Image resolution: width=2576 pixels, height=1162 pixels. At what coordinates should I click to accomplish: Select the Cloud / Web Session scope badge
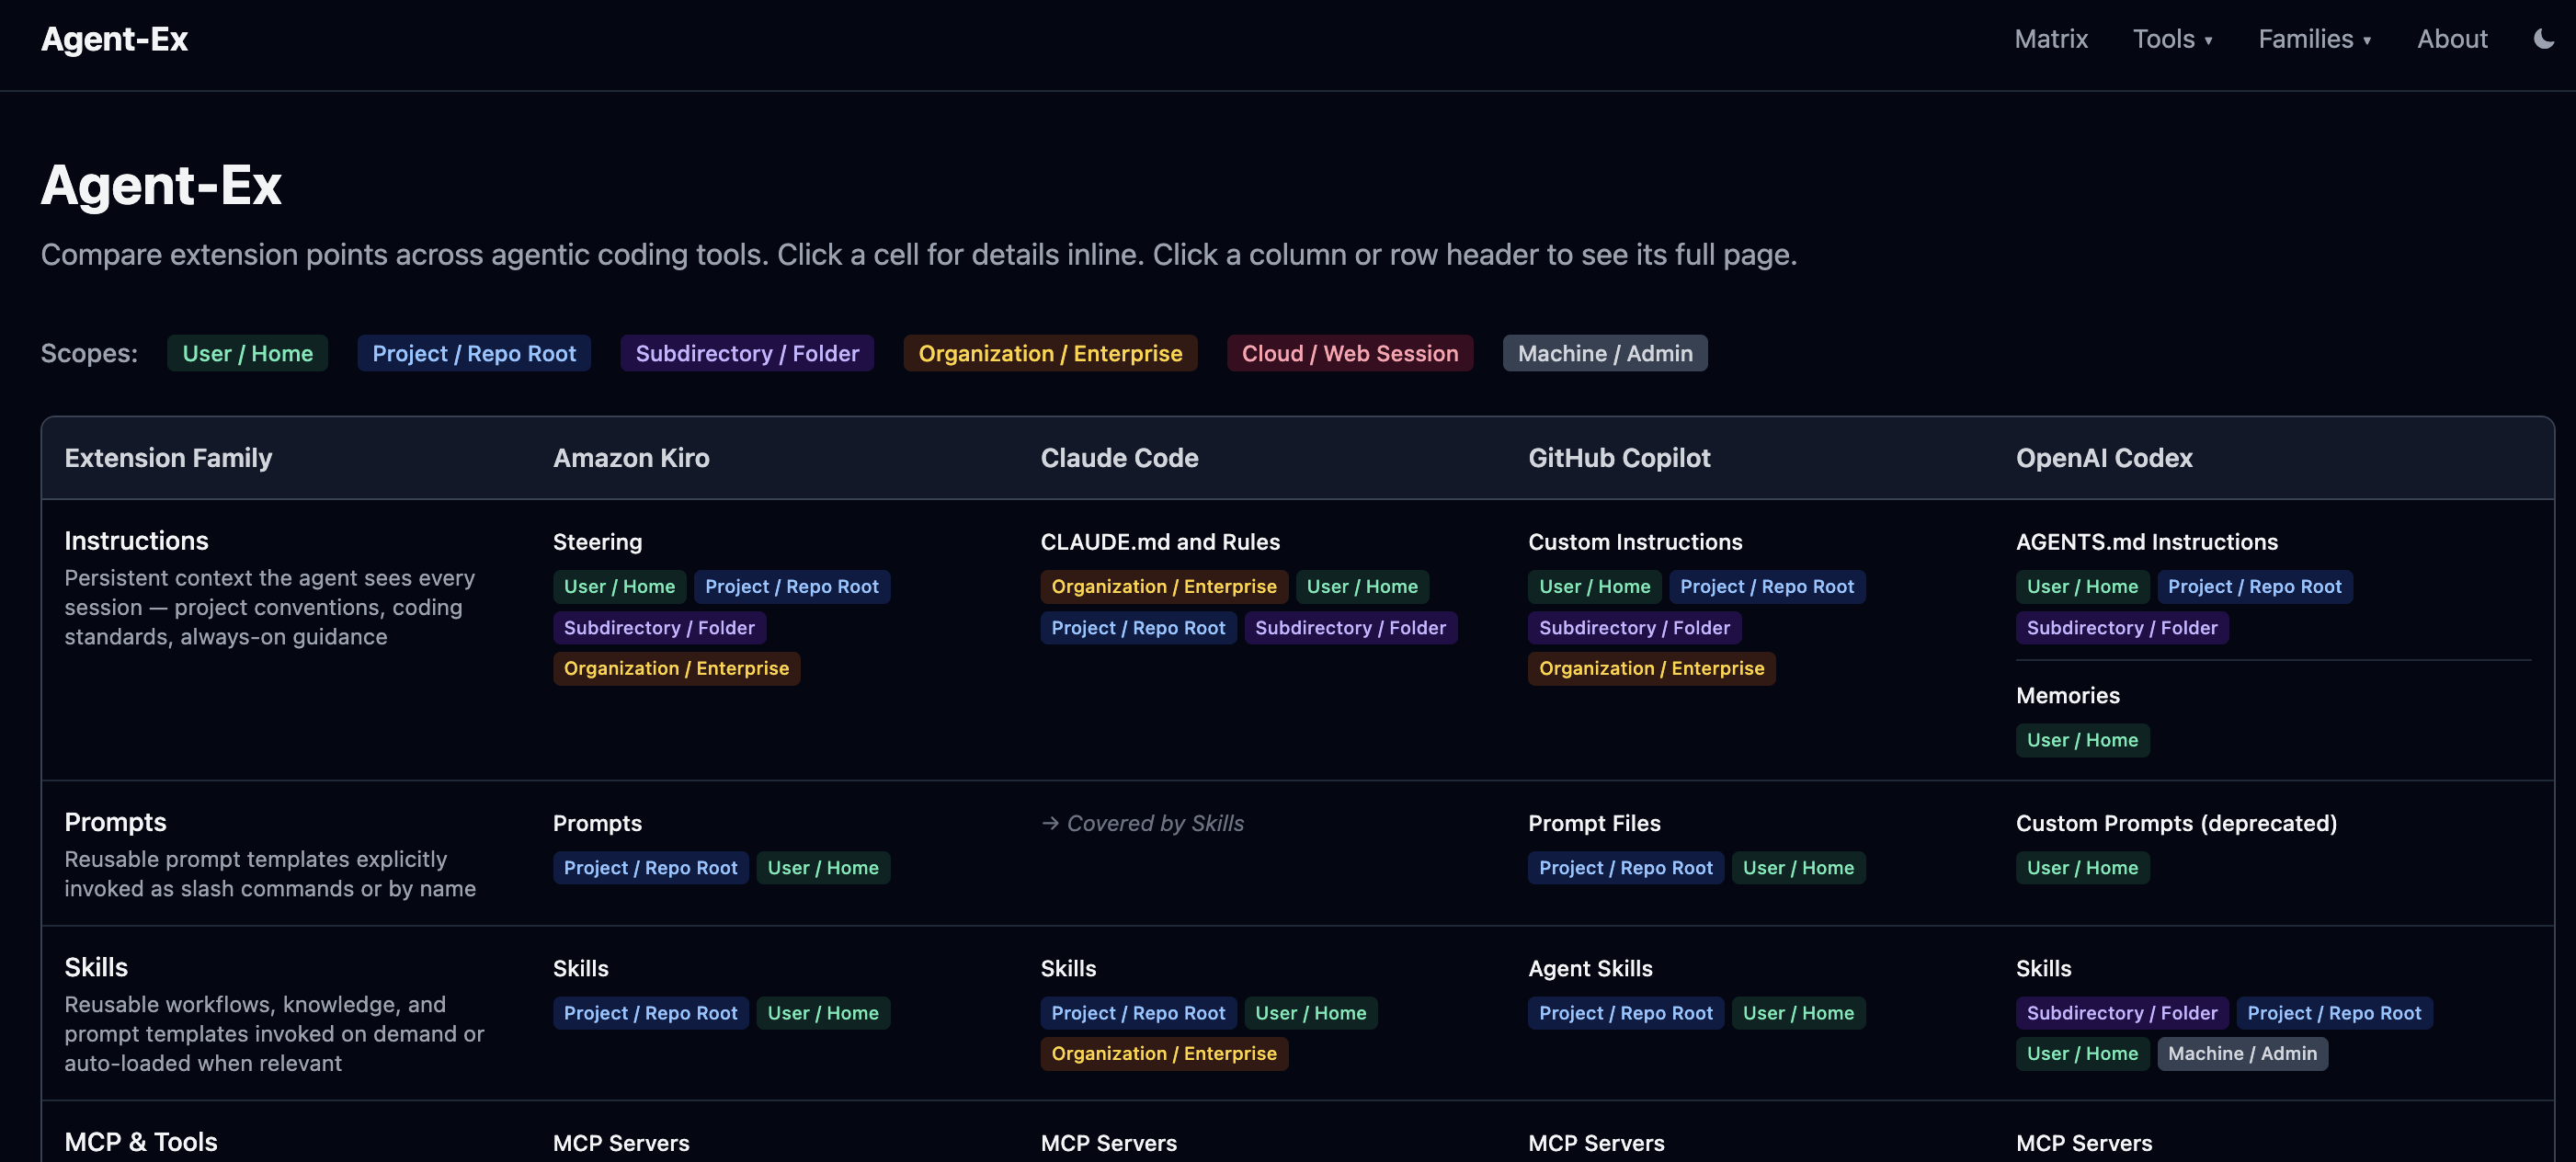click(x=1349, y=353)
